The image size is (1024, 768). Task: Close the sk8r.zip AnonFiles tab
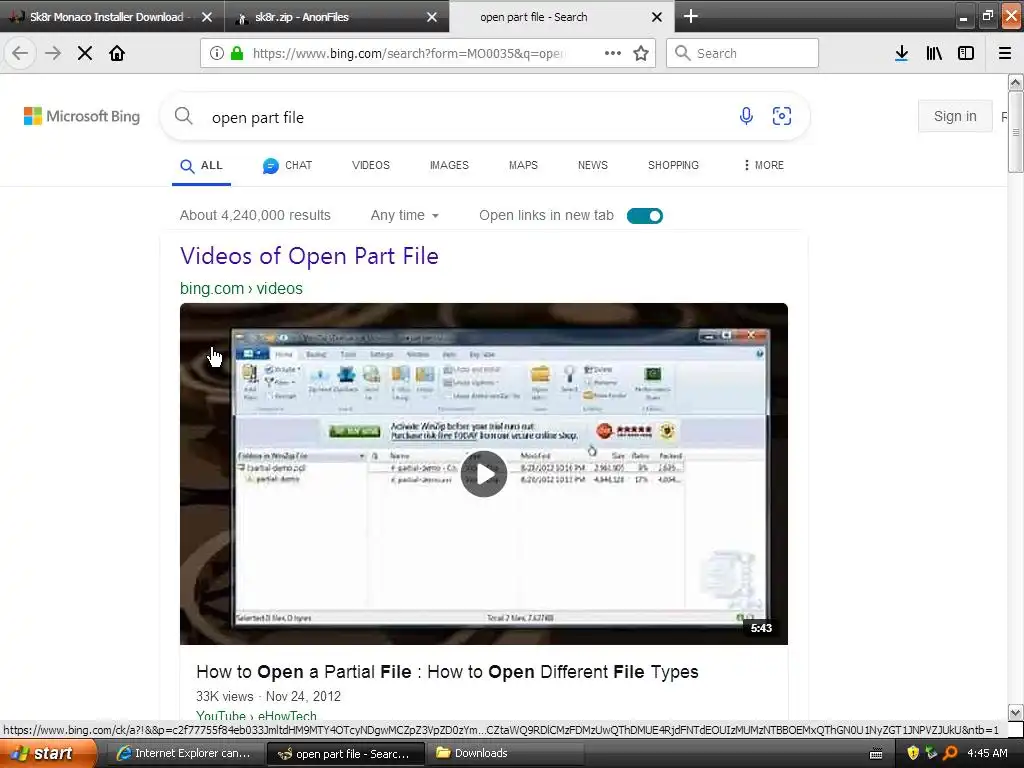click(x=432, y=17)
